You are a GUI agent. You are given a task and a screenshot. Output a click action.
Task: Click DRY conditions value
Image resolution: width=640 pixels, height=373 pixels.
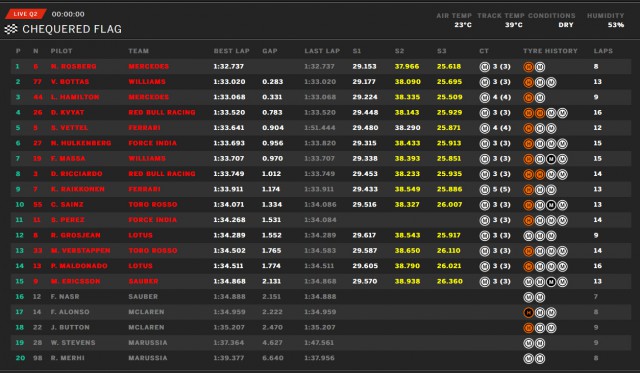[566, 25]
